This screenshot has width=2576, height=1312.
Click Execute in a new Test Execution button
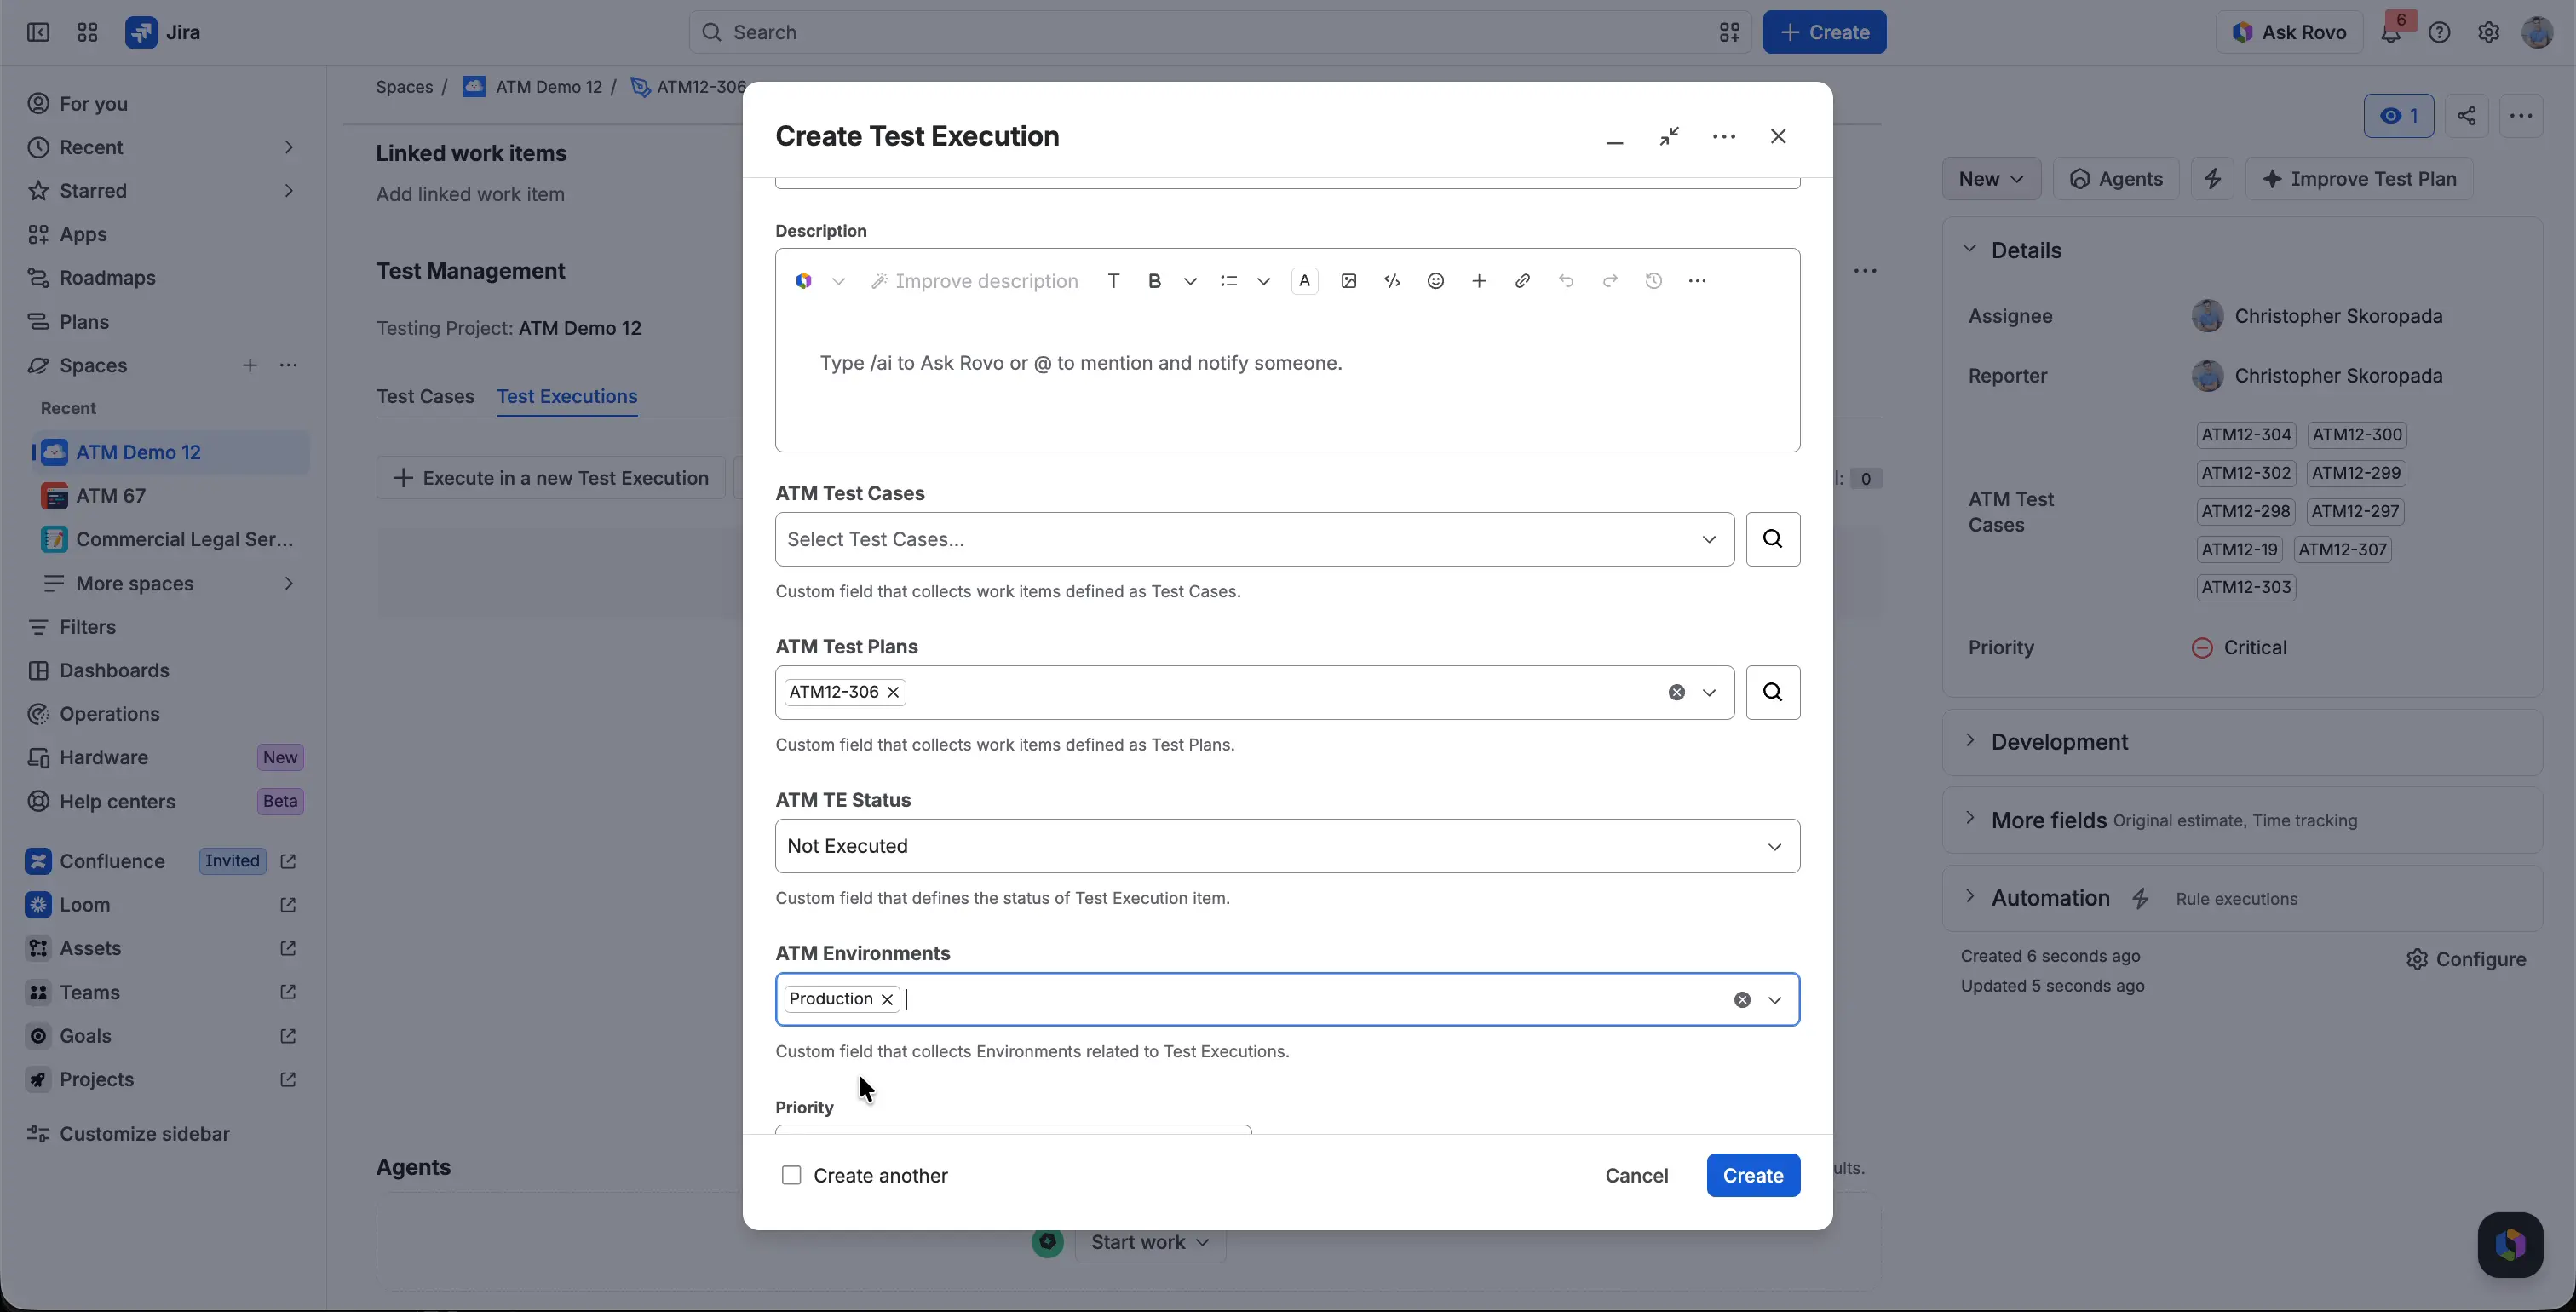click(x=551, y=478)
